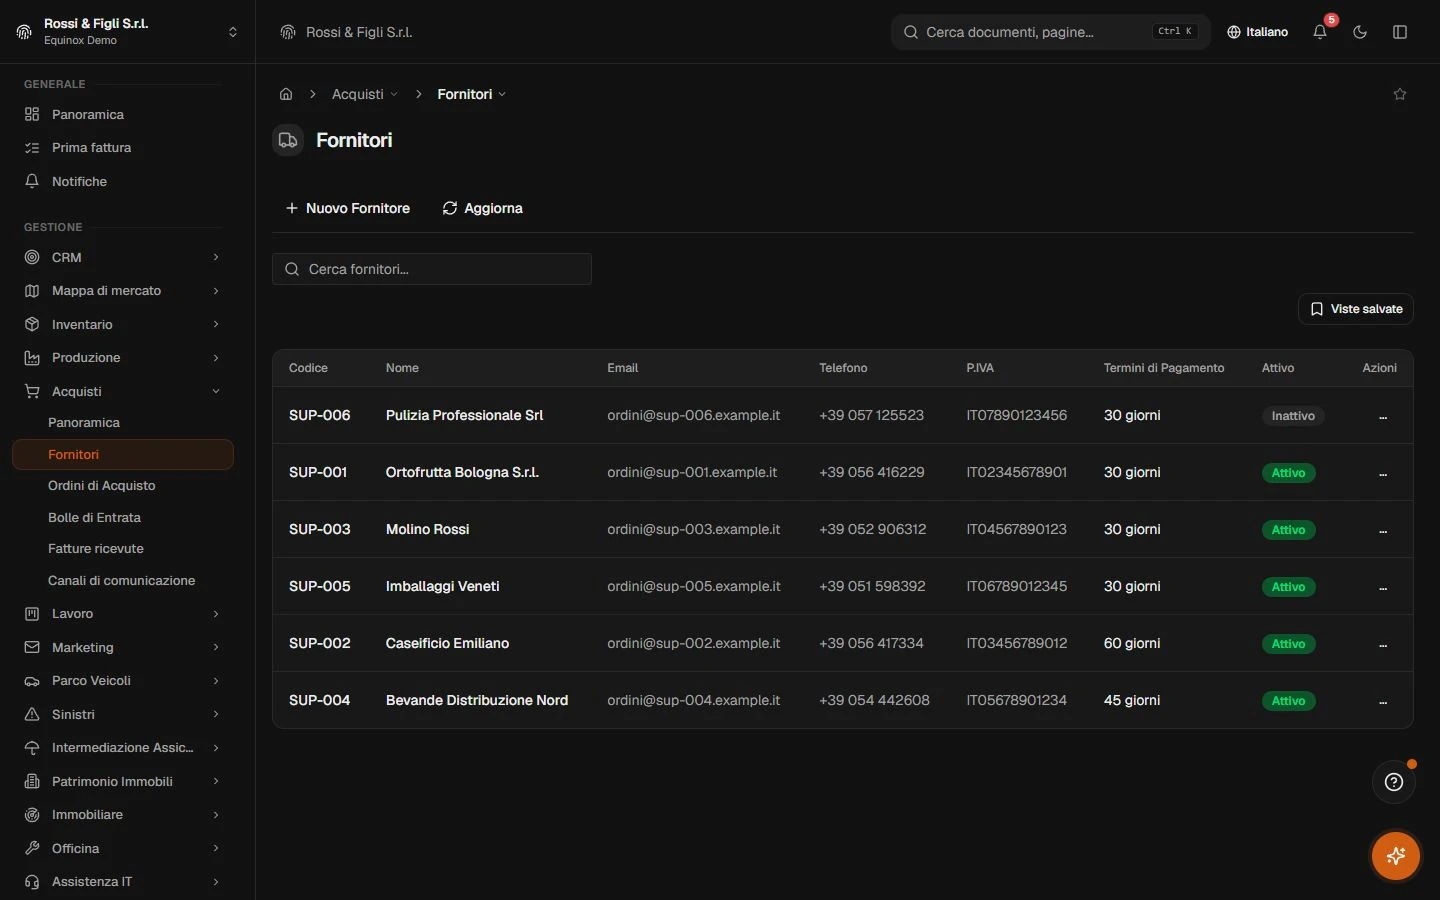
Task: Mark page as favorite with star icon
Action: pyautogui.click(x=1400, y=94)
